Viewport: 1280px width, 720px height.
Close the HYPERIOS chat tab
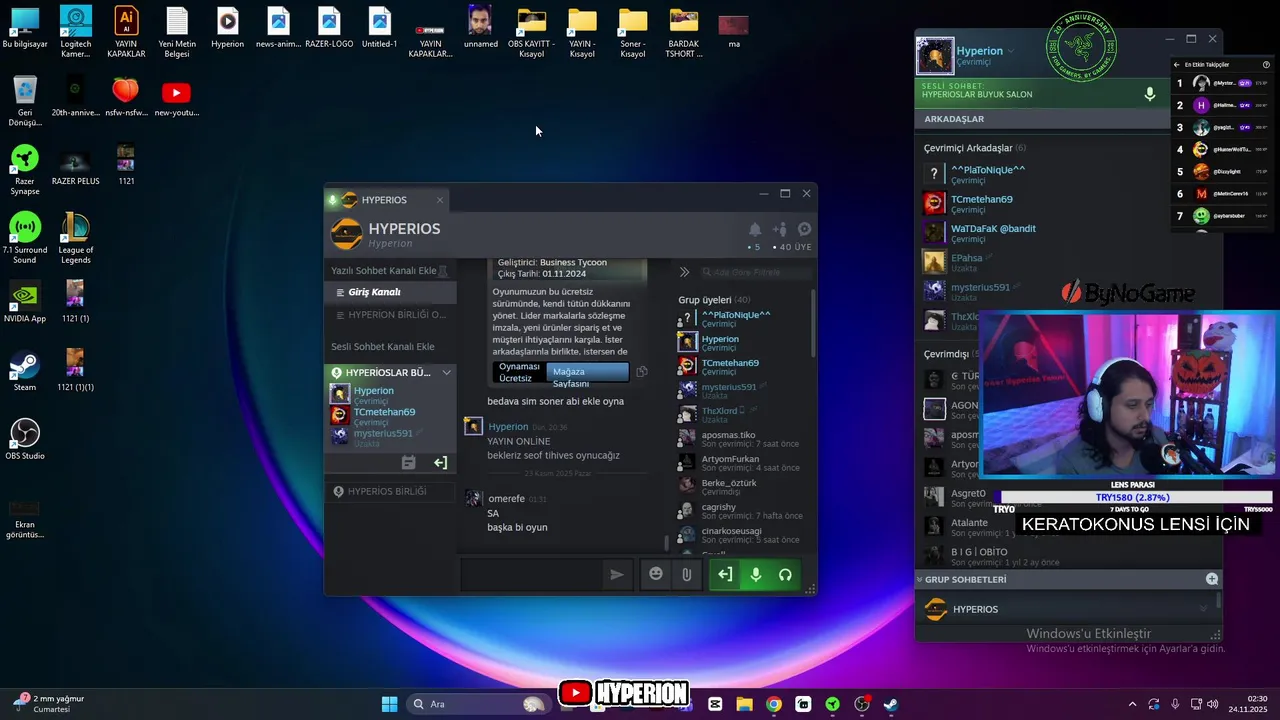click(439, 200)
